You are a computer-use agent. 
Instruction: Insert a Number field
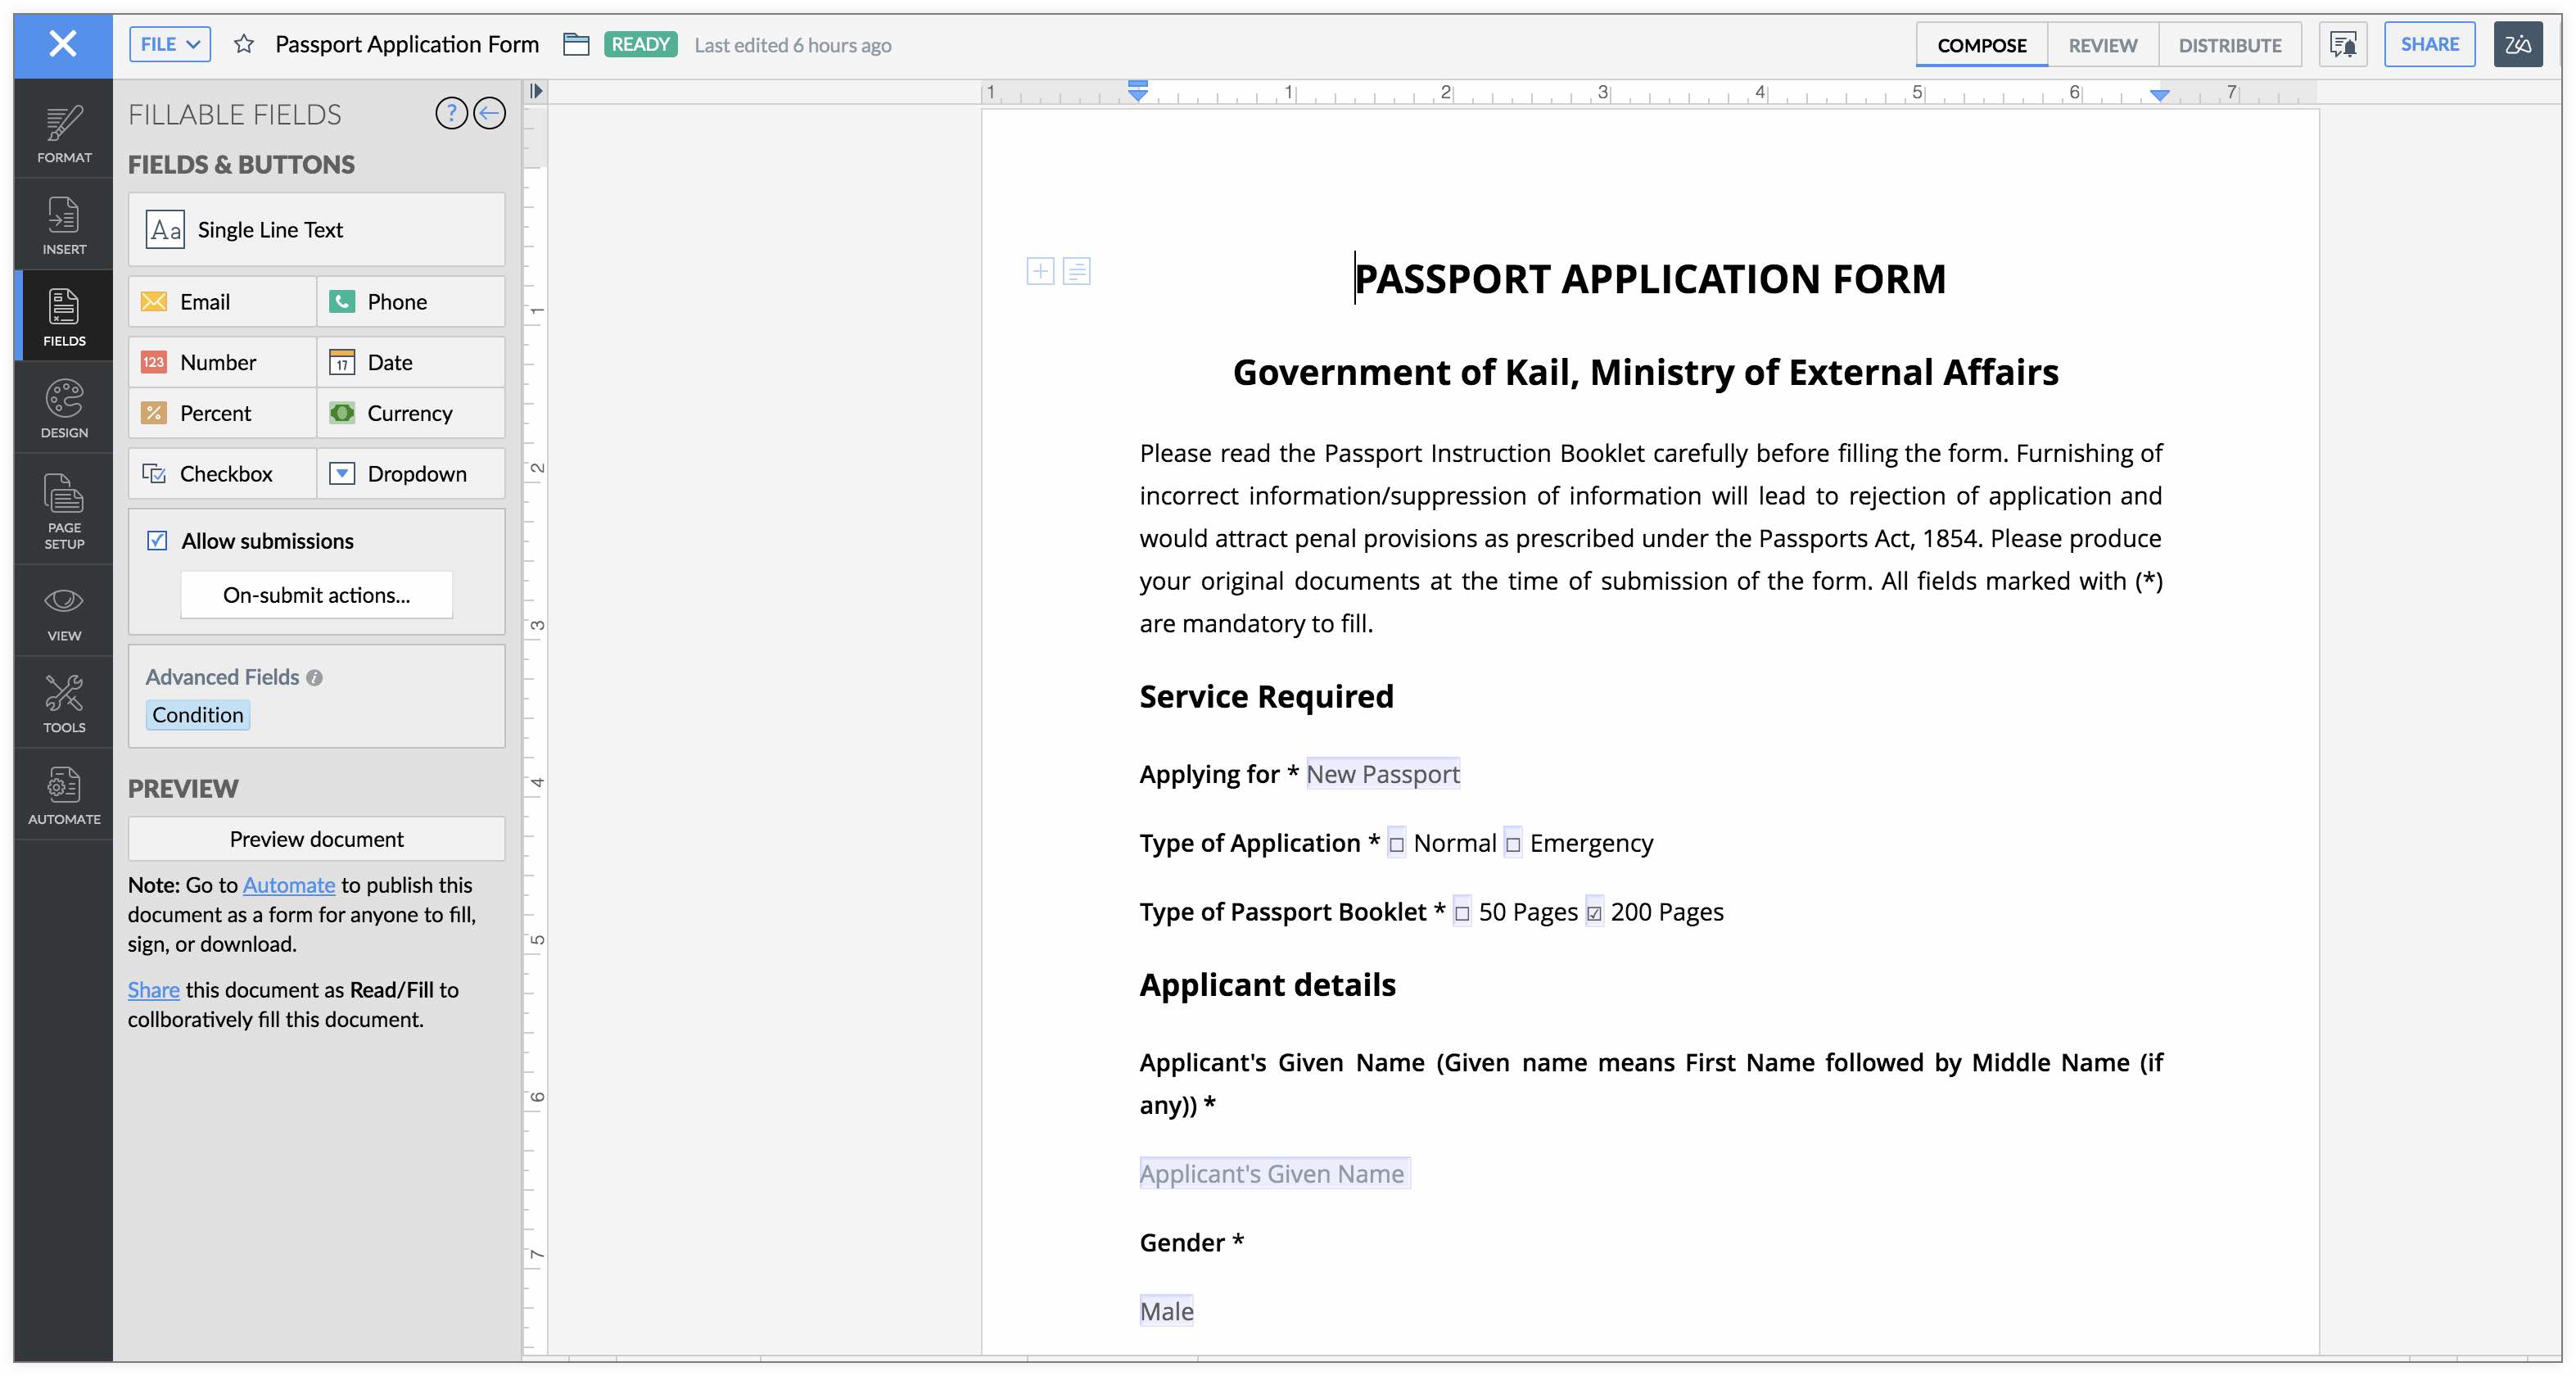point(222,362)
